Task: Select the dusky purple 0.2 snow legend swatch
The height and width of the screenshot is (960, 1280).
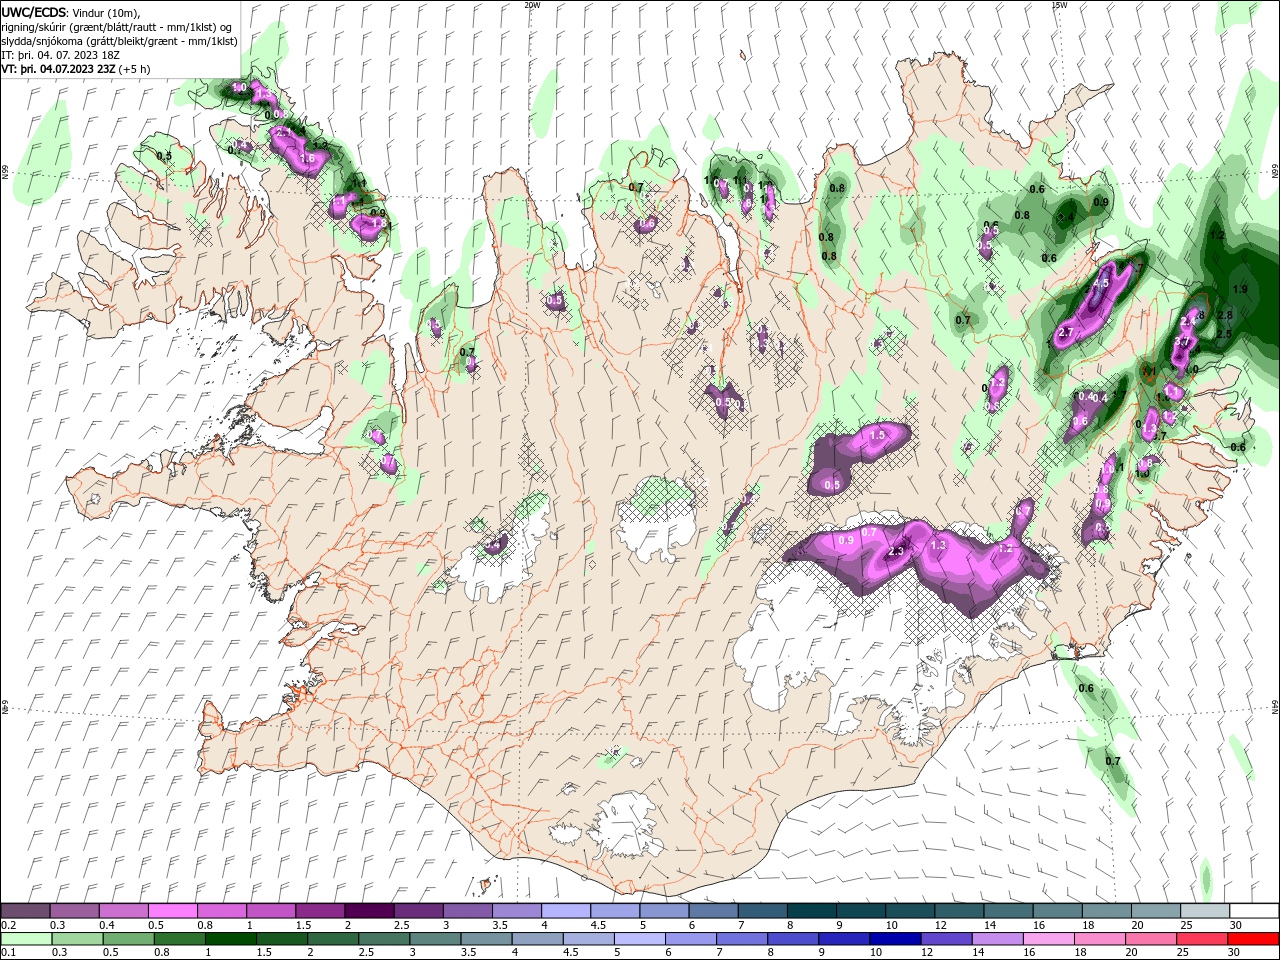Action: click(x=26, y=911)
